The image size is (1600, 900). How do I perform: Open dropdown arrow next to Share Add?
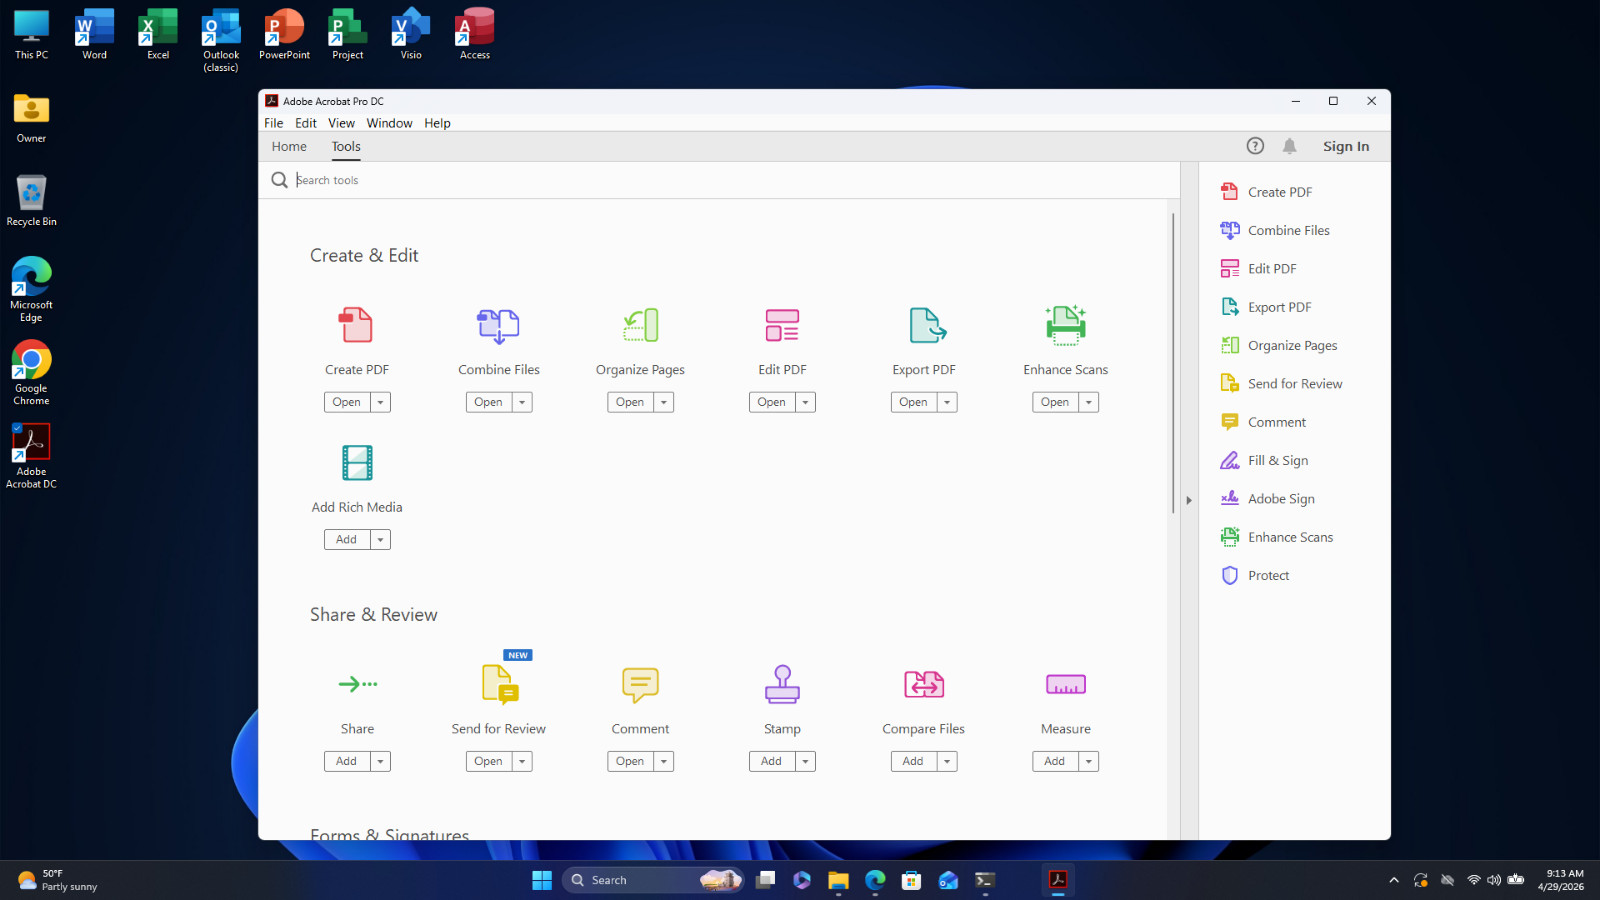(380, 762)
